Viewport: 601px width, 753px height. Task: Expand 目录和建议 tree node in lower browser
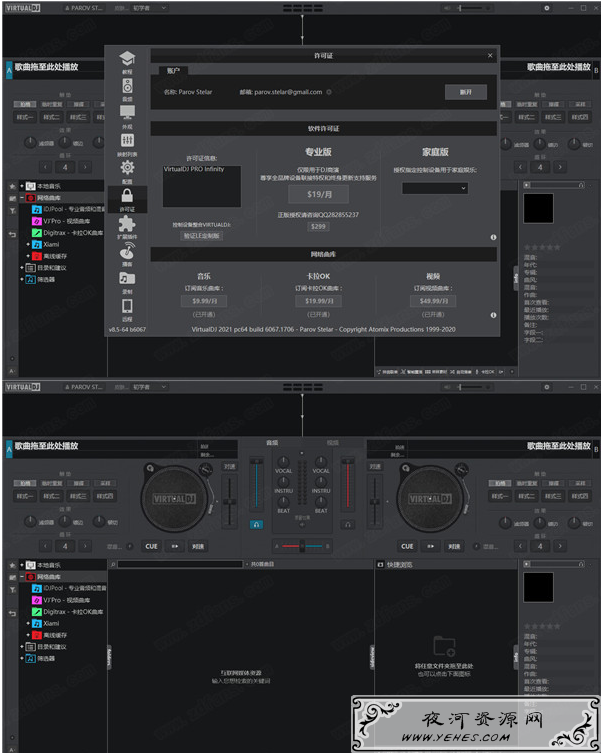[x=22, y=647]
